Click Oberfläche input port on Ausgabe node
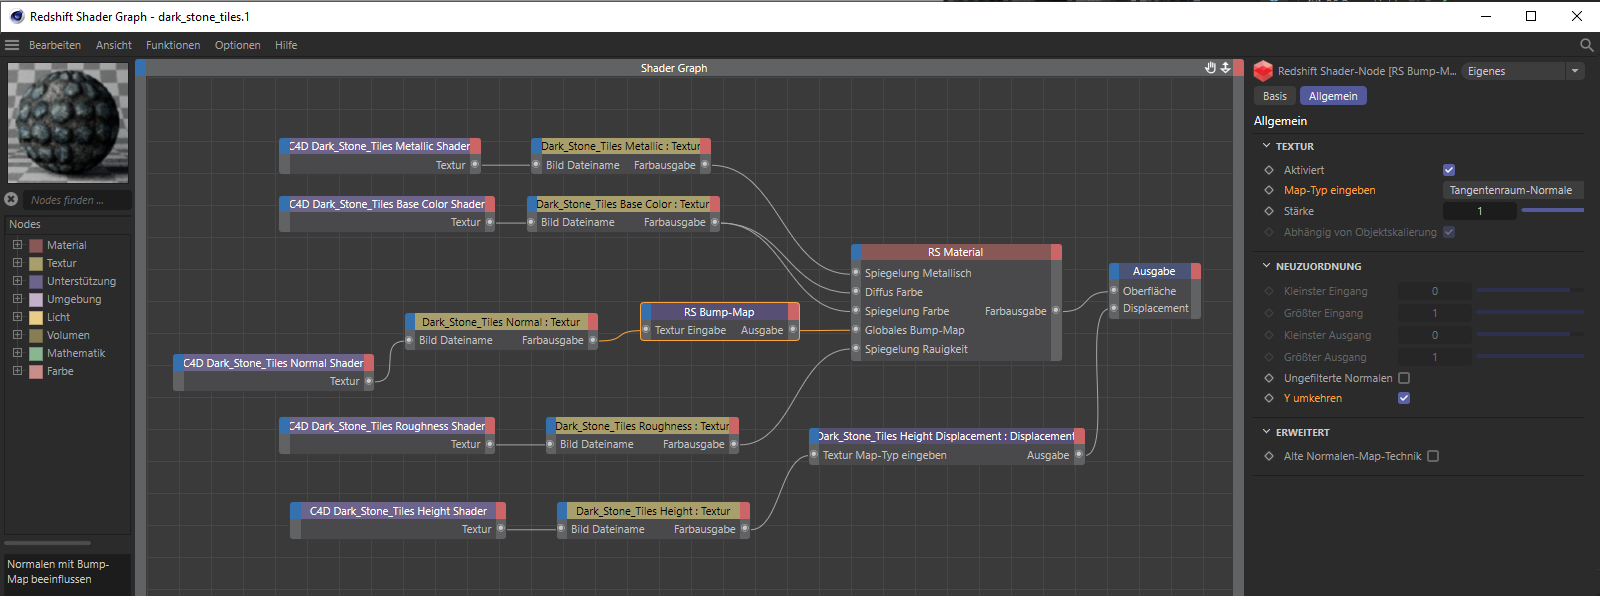 pyautogui.click(x=1114, y=291)
